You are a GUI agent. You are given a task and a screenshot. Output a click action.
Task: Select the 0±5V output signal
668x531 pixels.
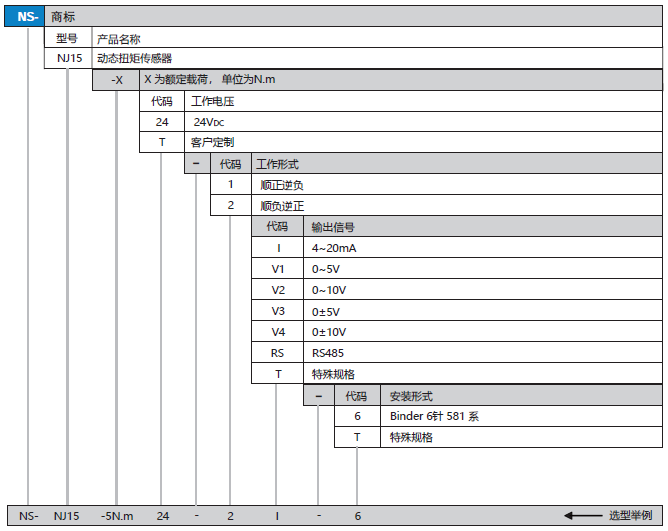[326, 311]
